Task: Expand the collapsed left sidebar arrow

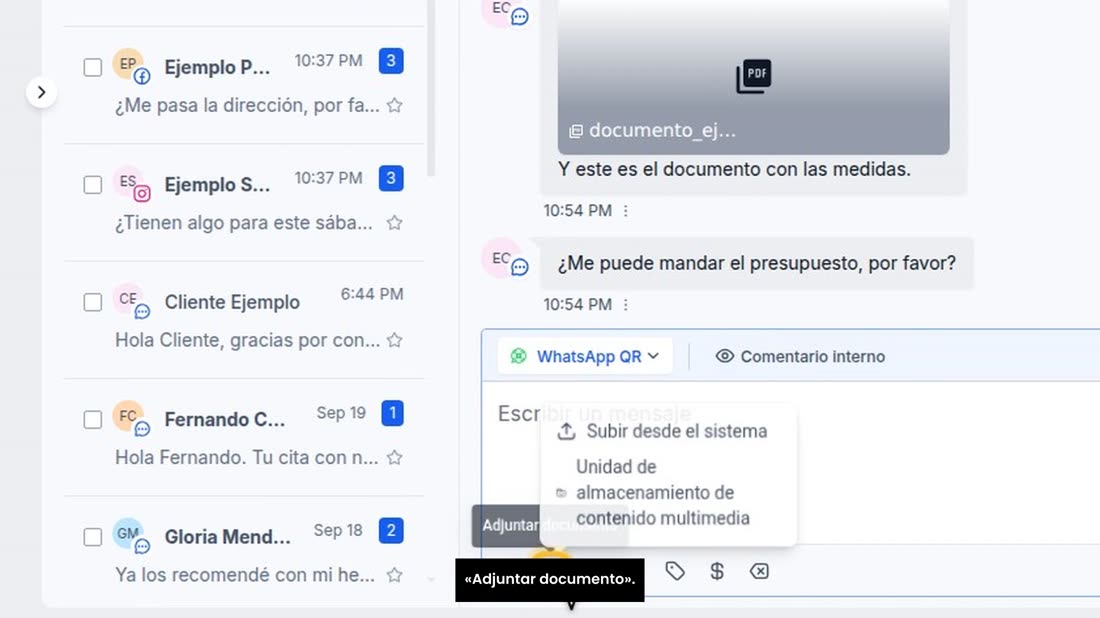Action: pyautogui.click(x=41, y=92)
